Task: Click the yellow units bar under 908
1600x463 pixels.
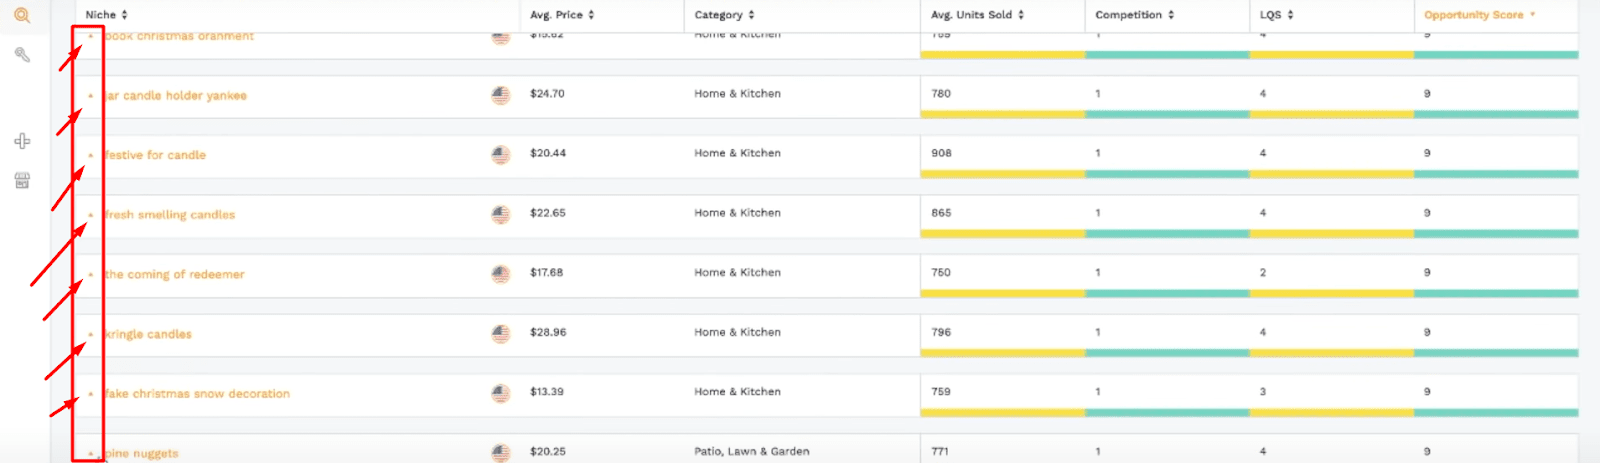Action: tap(1002, 174)
